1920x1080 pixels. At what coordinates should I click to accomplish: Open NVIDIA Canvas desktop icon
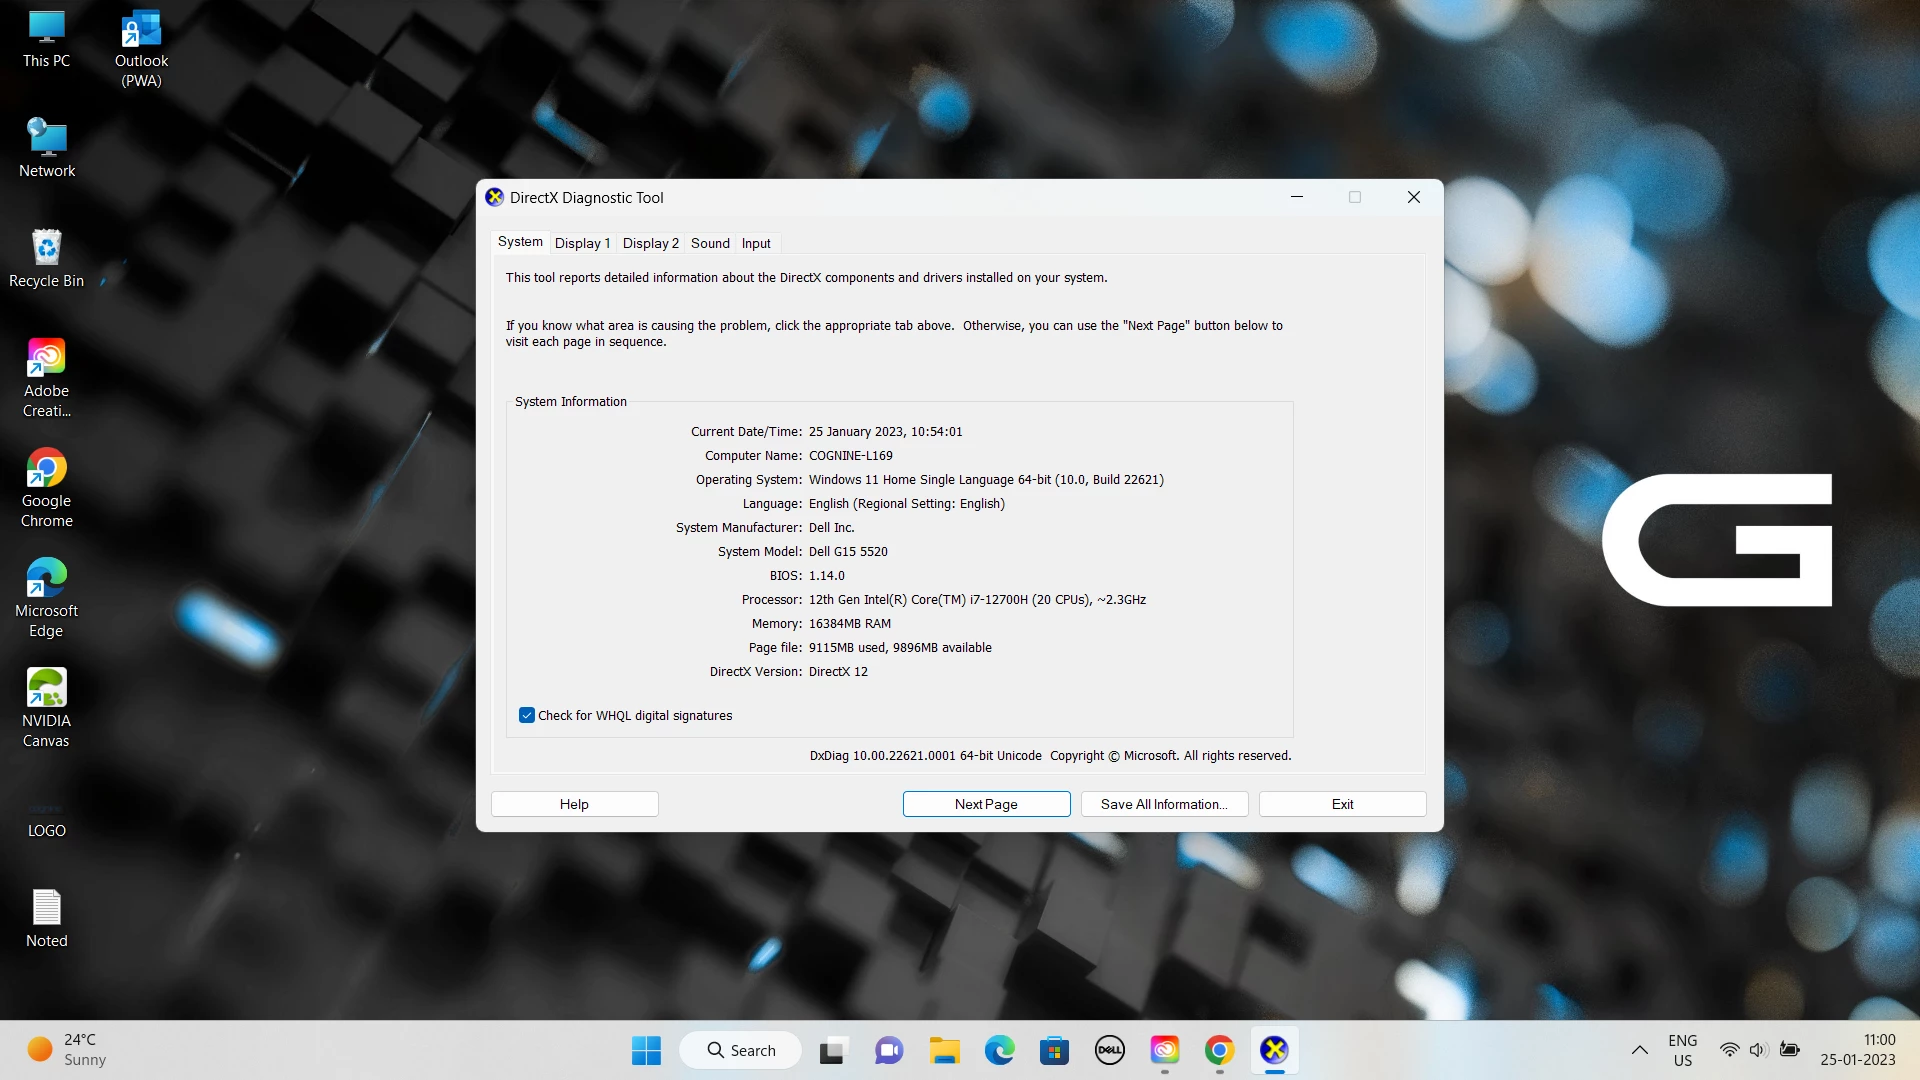[46, 689]
